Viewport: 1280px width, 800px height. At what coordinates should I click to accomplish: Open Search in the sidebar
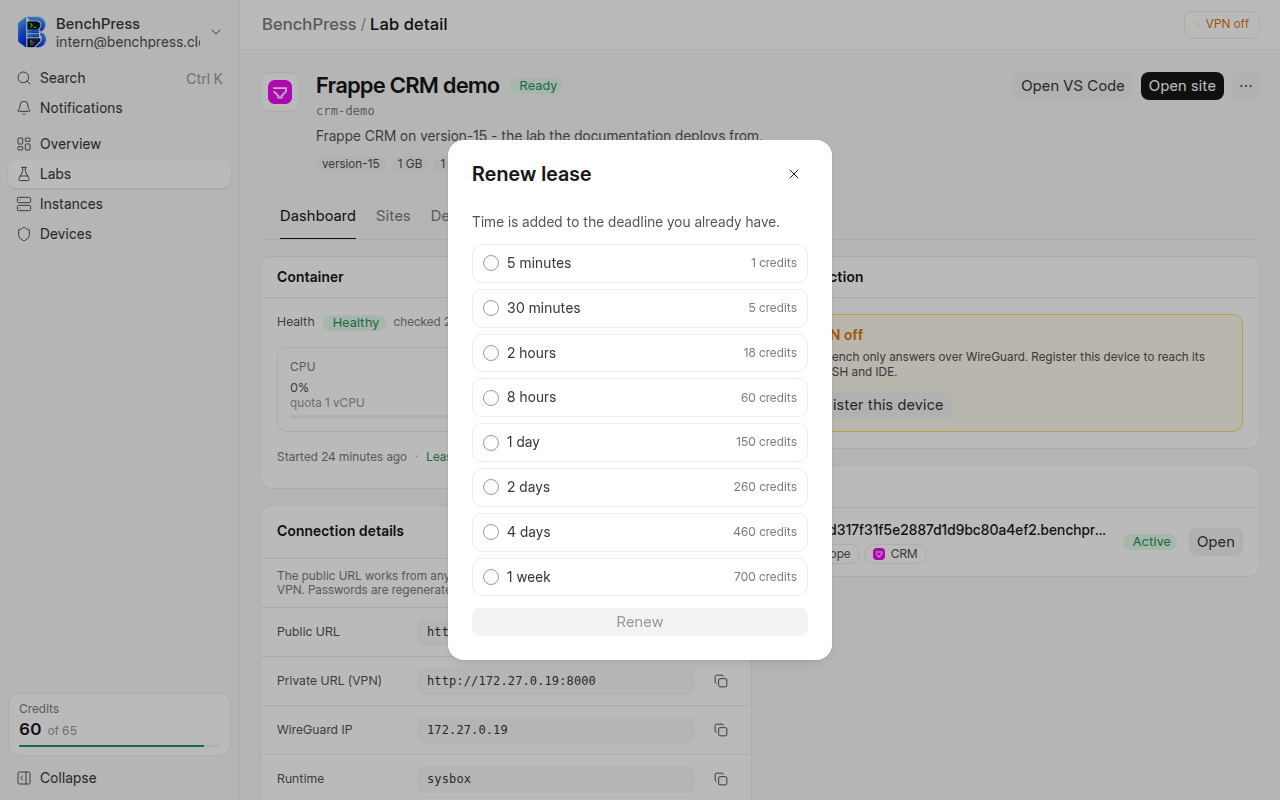click(119, 78)
